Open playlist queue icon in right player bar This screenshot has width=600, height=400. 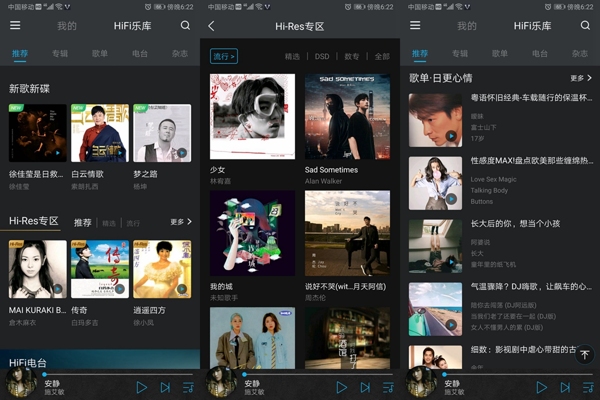[x=588, y=387]
